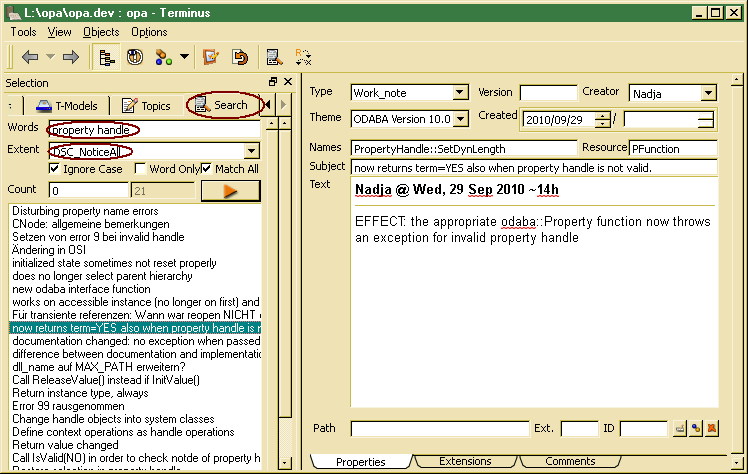Click the orange undo arrow toolbar icon
748x474 pixels.
click(x=240, y=57)
